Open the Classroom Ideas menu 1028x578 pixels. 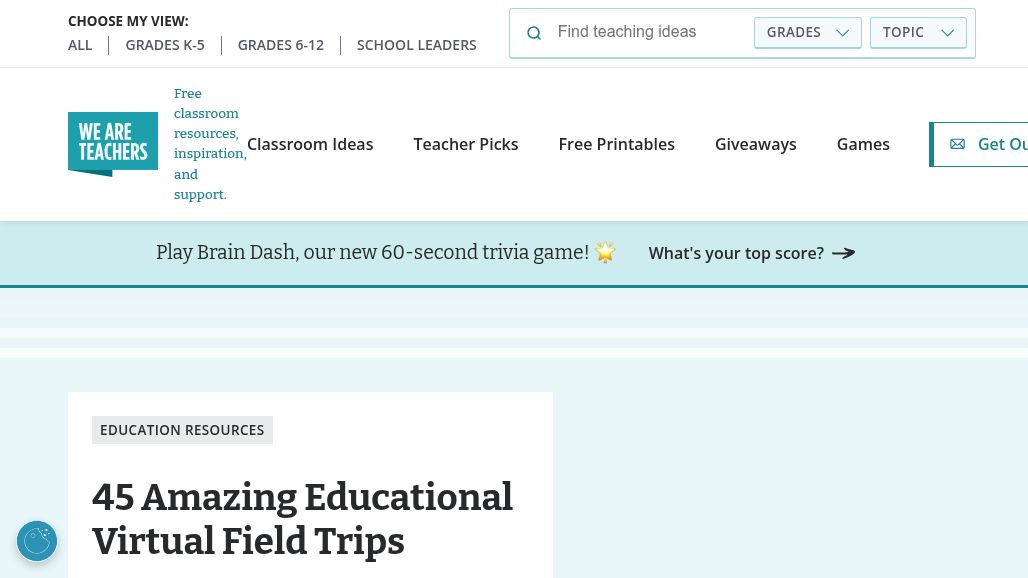point(310,144)
